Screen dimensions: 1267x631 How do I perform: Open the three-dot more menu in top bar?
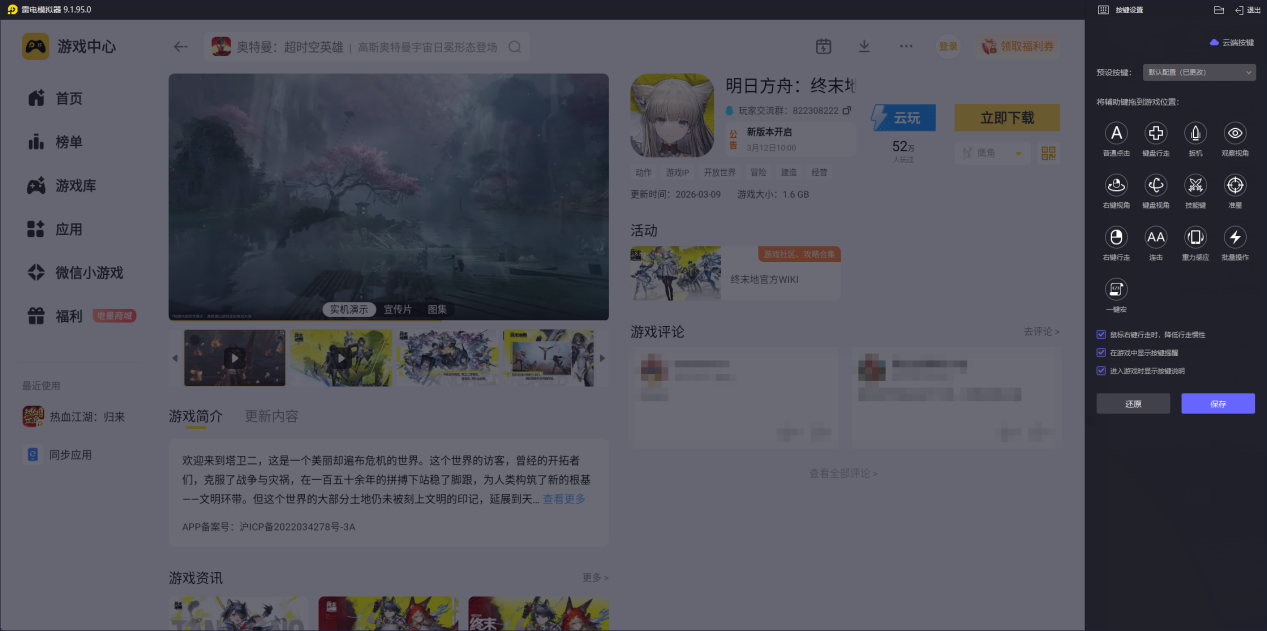[906, 46]
